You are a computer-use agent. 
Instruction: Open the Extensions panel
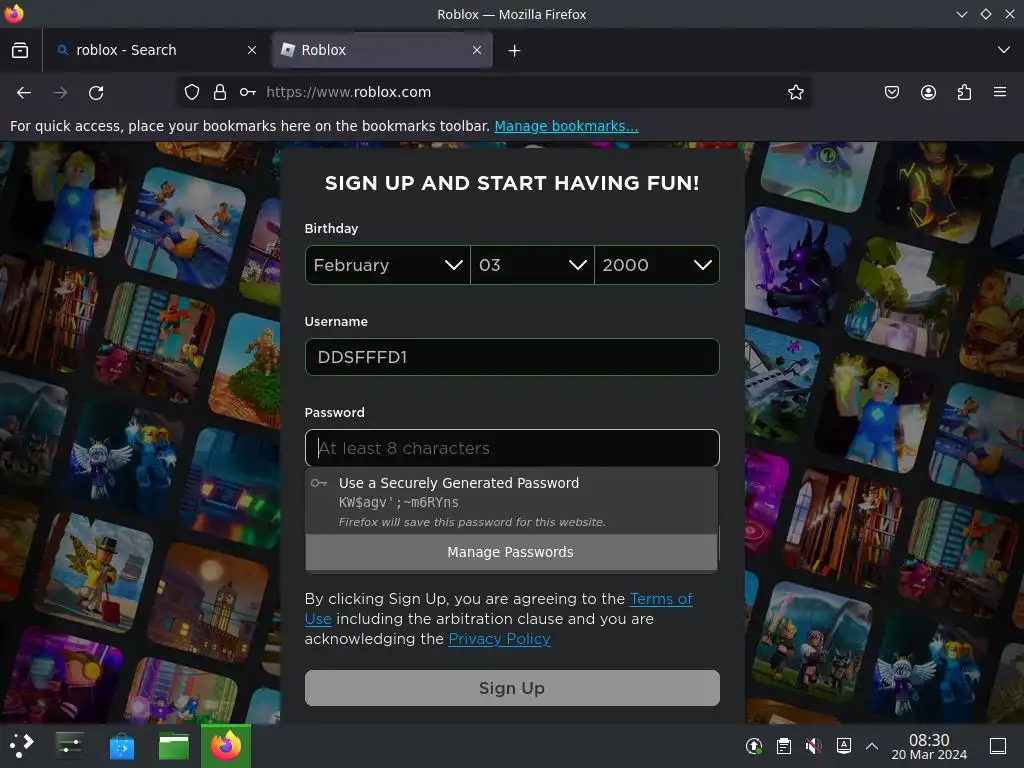[x=964, y=92]
